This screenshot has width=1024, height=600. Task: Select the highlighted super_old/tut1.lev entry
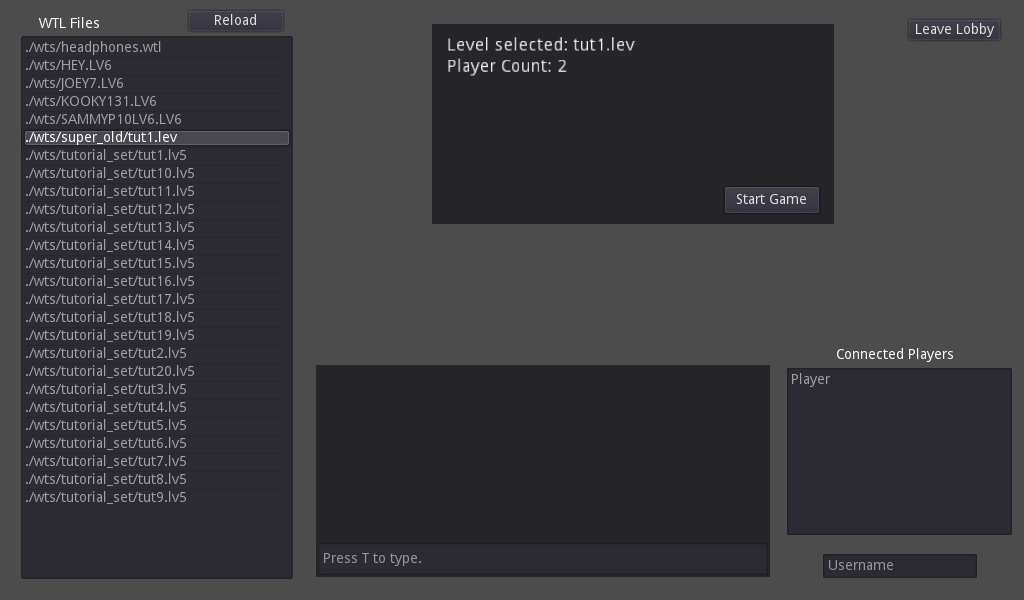pyautogui.click(x=102, y=137)
